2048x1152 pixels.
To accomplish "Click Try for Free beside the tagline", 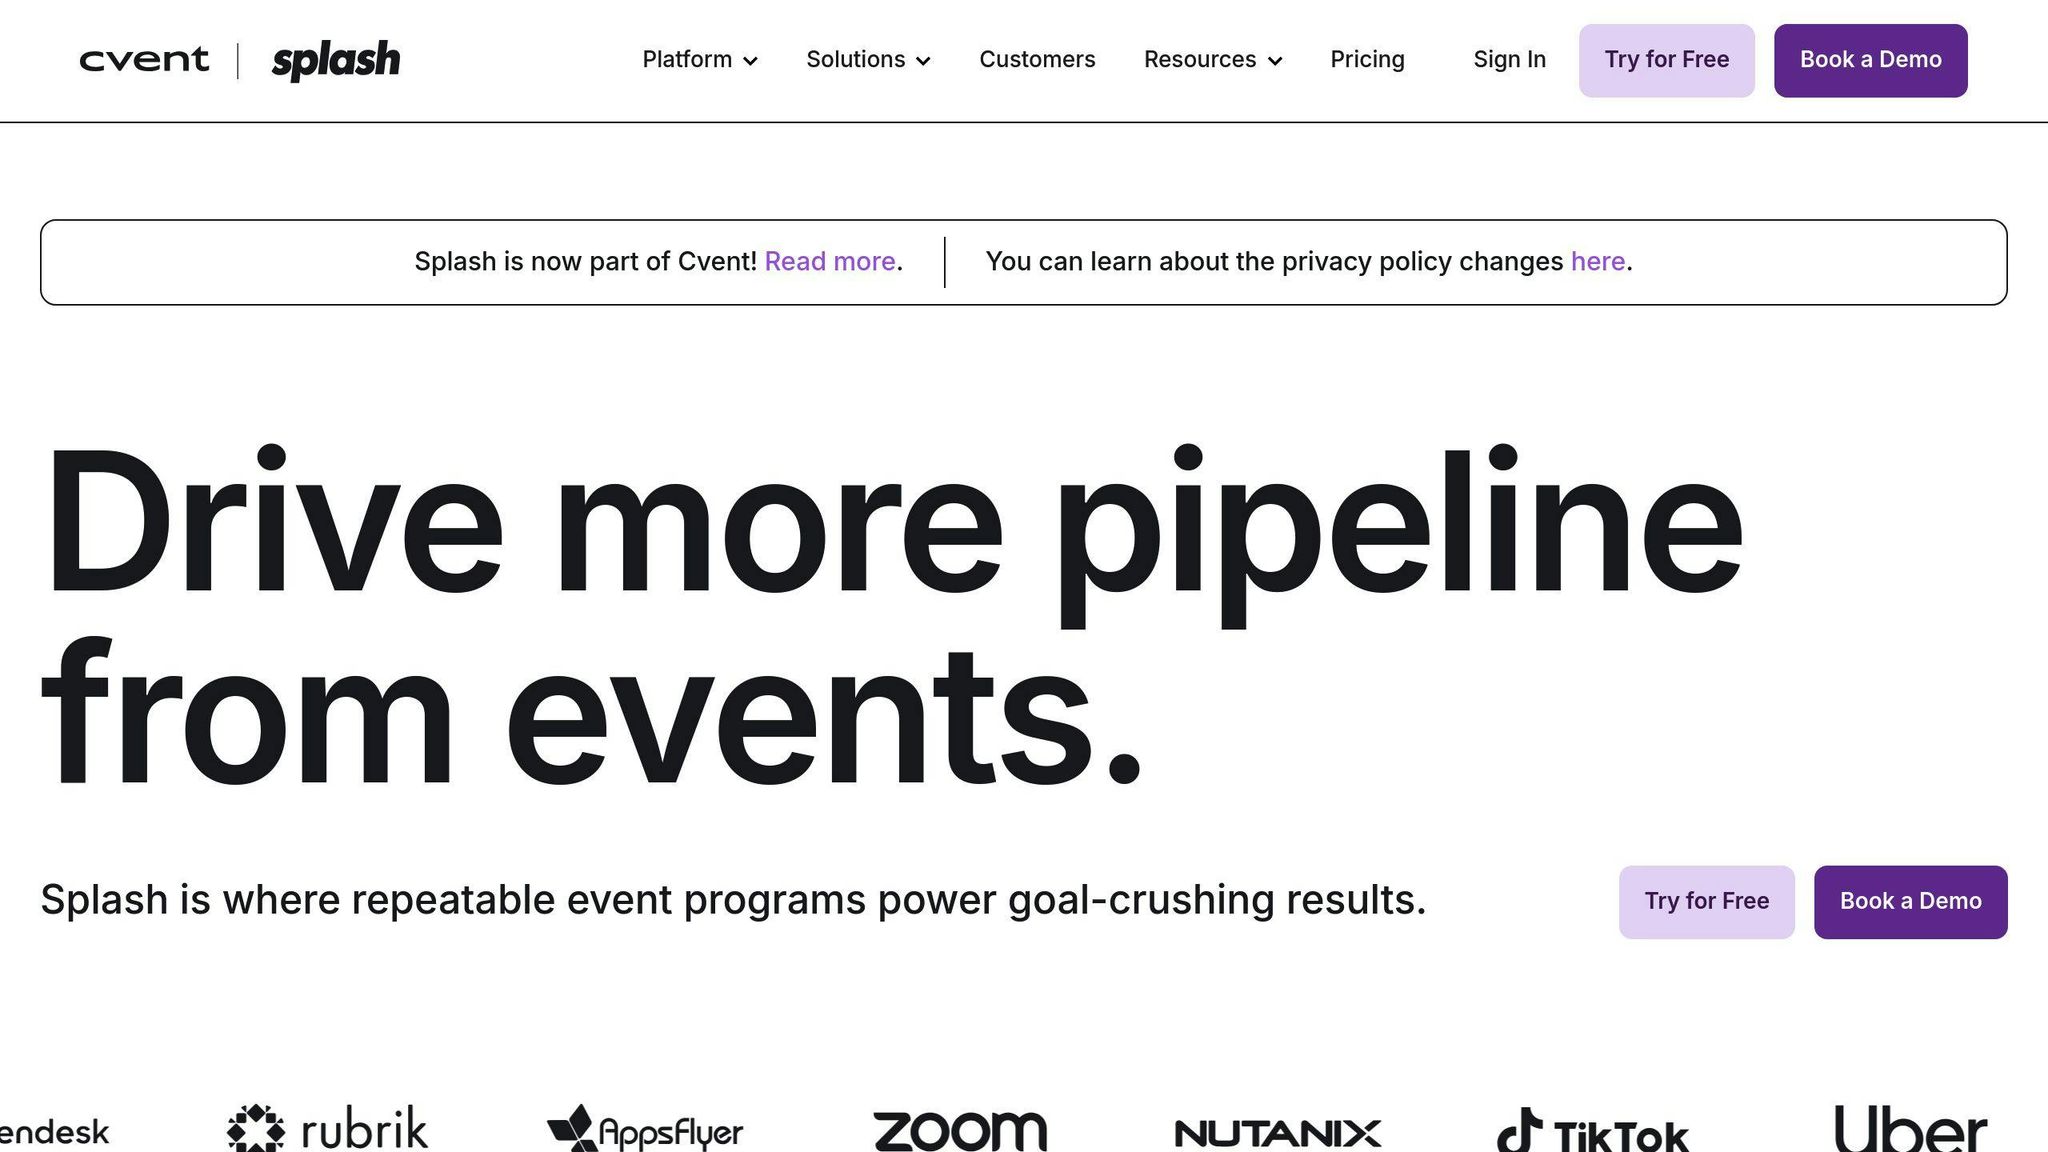I will coord(1706,902).
